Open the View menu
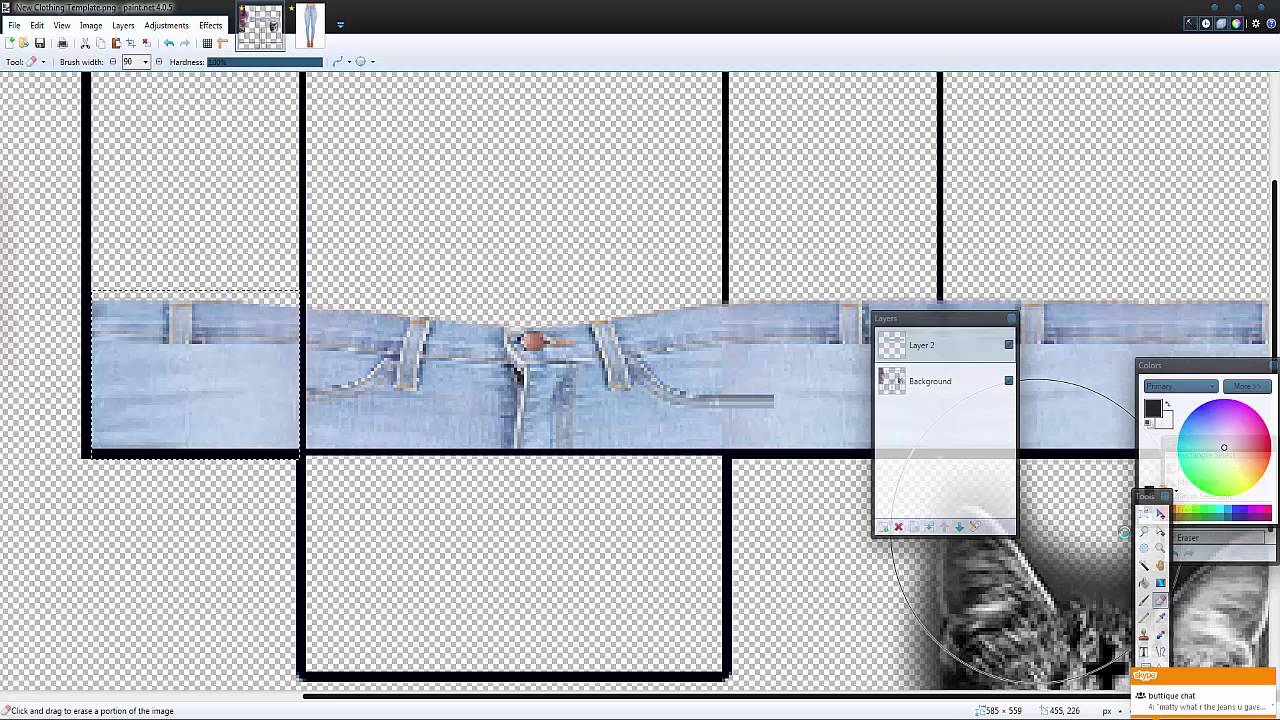Image resolution: width=1280 pixels, height=720 pixels. coord(62,25)
